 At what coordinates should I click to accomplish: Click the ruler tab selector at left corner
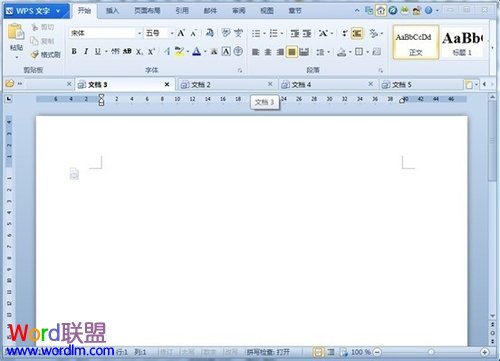click(x=9, y=99)
